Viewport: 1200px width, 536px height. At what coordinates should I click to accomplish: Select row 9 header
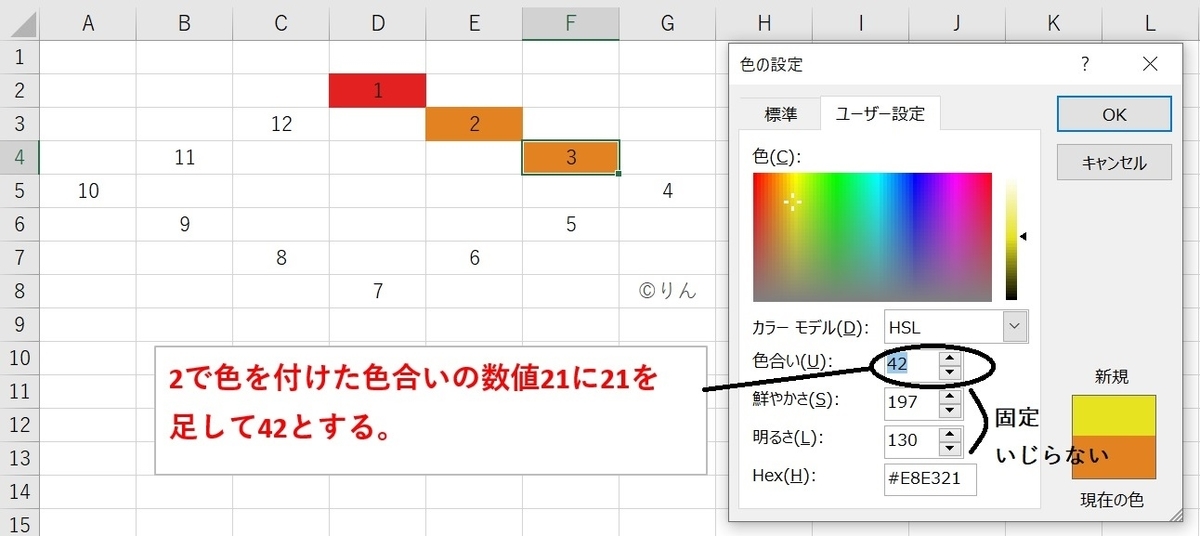pyautogui.click(x=20, y=325)
